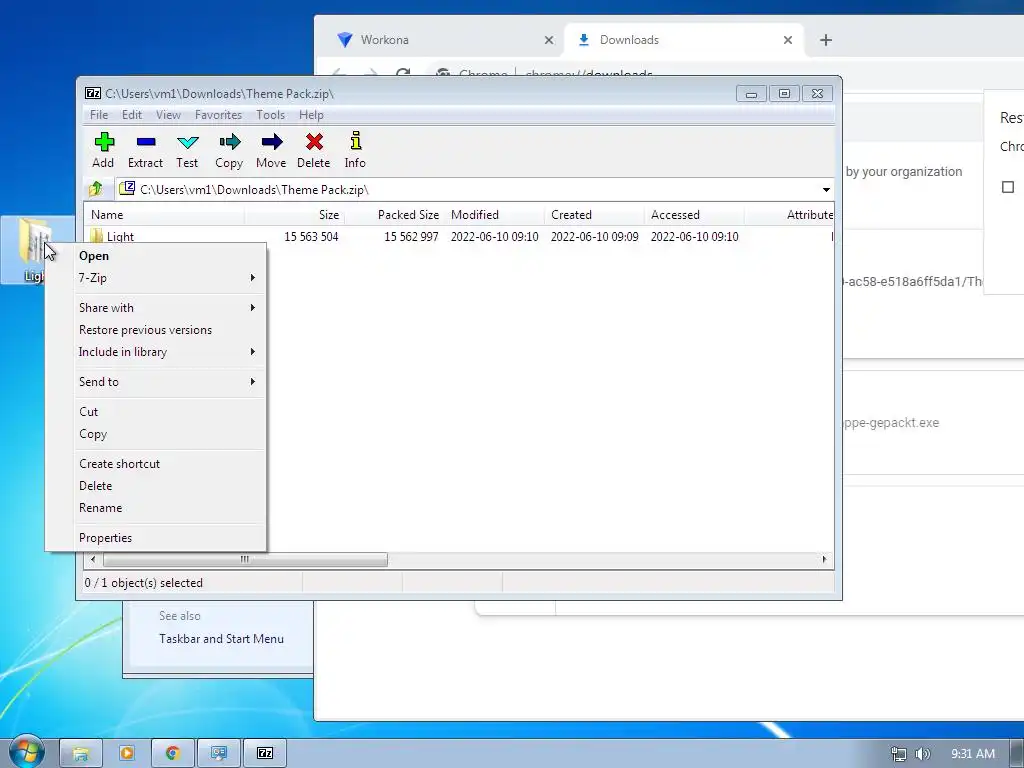Image resolution: width=1024 pixels, height=768 pixels.
Task: Minimize the 7-Zip window
Action: click(x=751, y=94)
